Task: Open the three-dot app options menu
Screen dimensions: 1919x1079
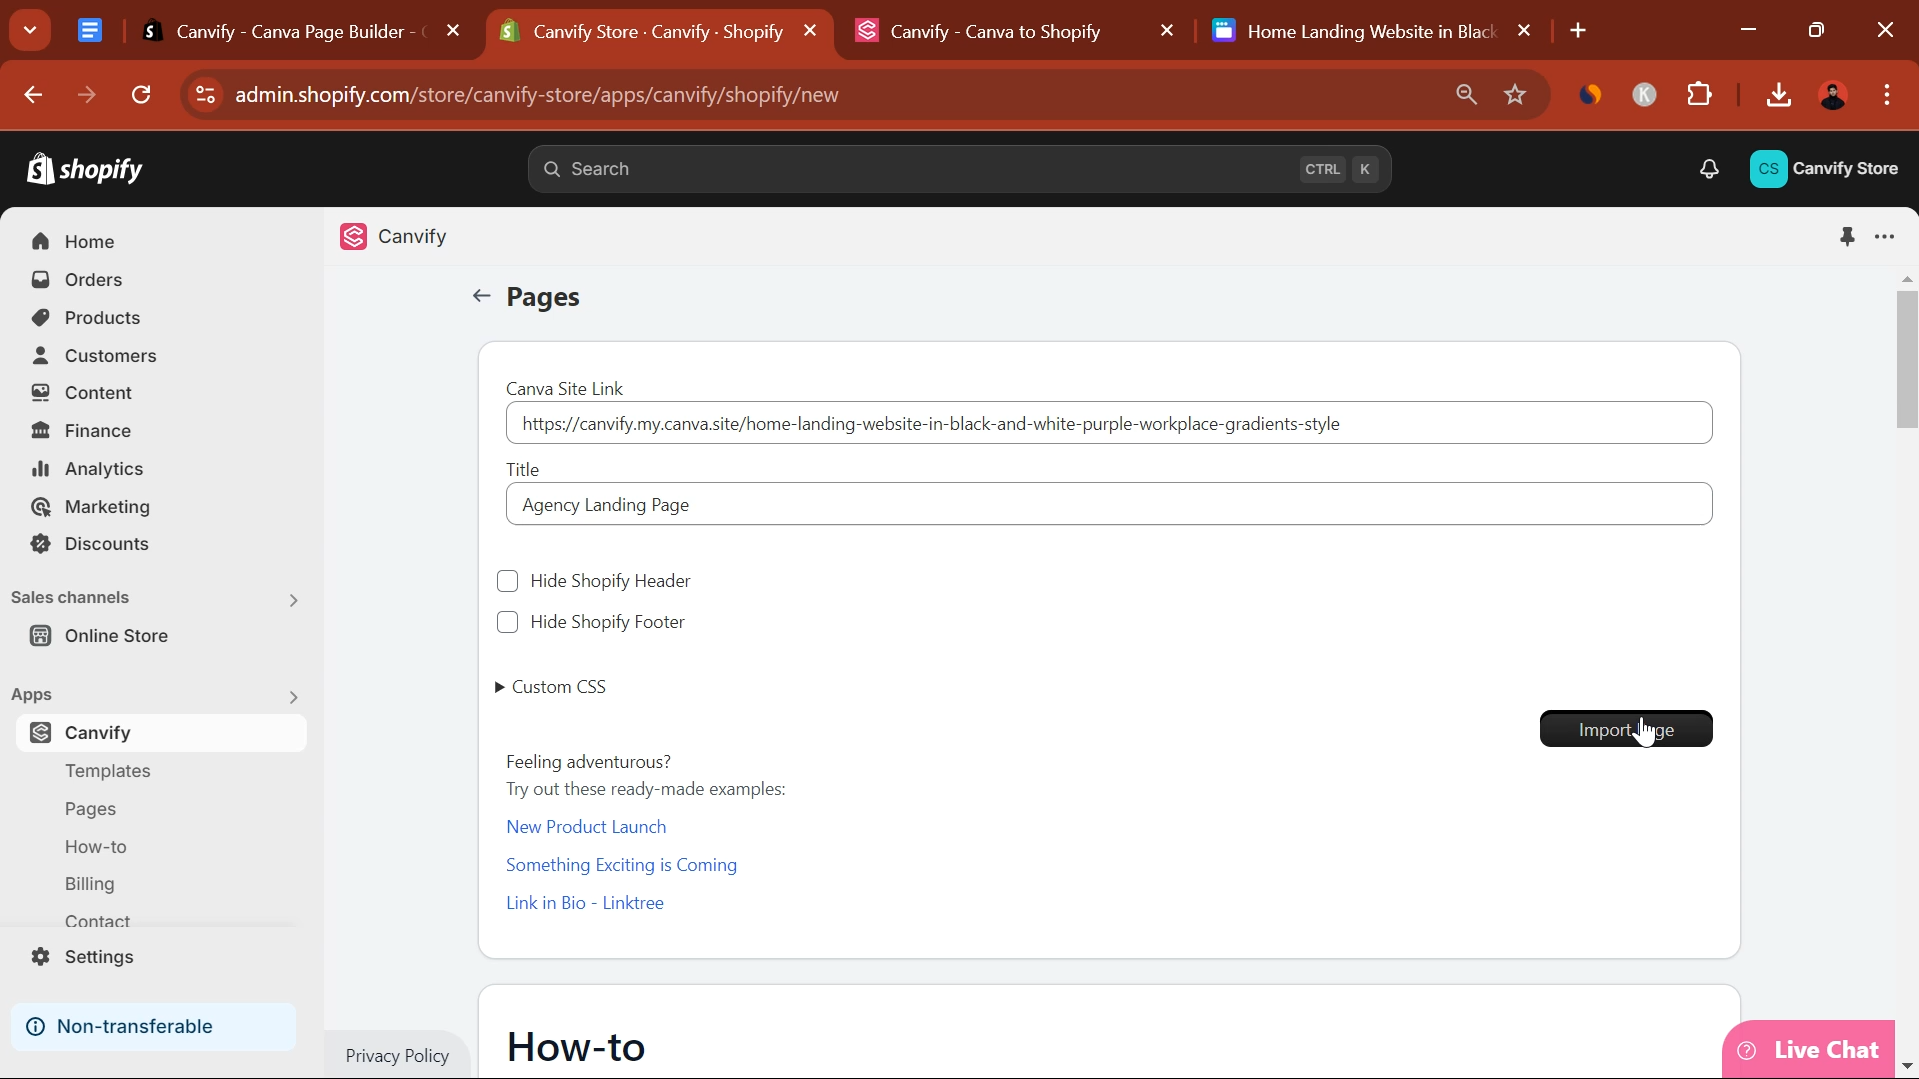Action: [x=1885, y=237]
